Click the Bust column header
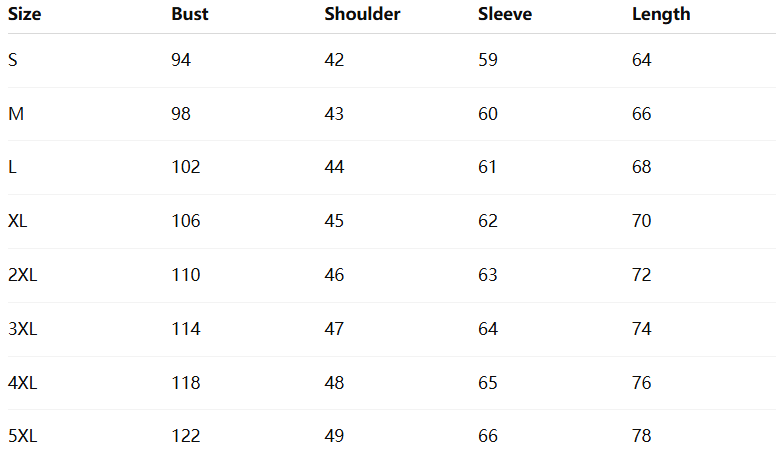Image resolution: width=779 pixels, height=459 pixels. click(x=190, y=14)
